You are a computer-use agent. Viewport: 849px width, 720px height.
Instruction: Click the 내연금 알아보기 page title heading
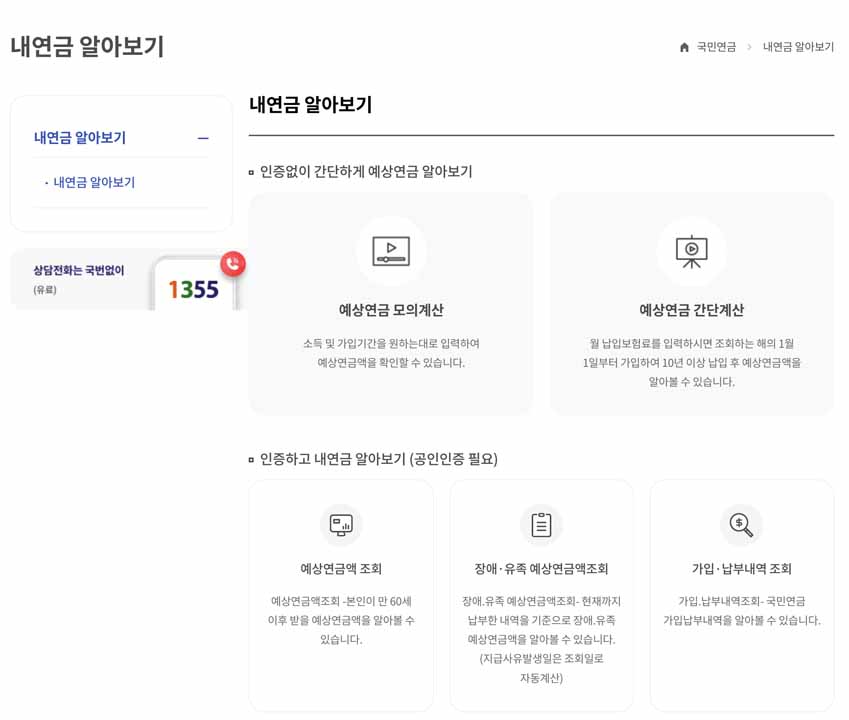click(x=90, y=46)
